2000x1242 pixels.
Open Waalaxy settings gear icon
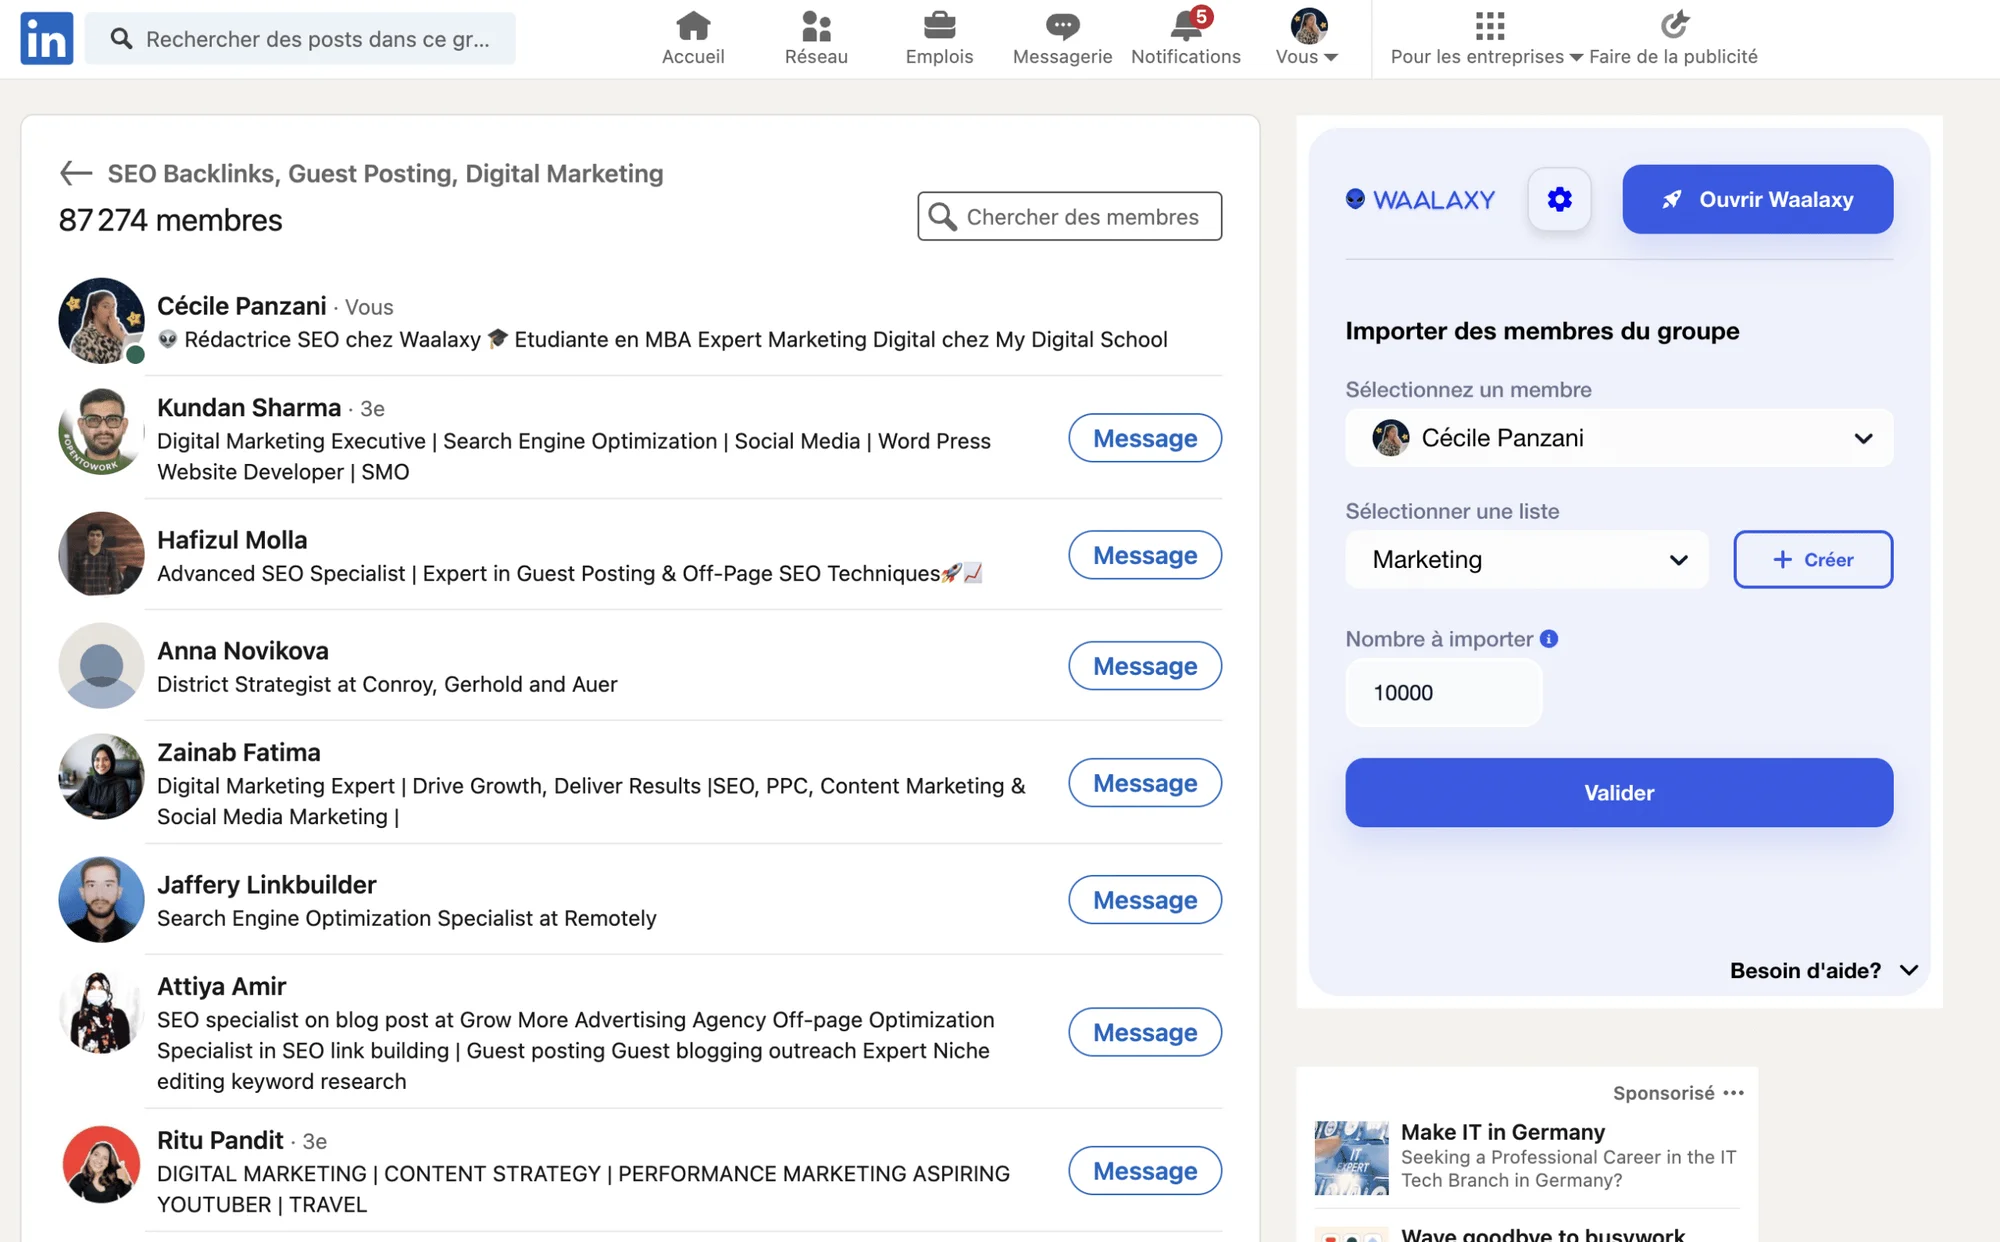click(1559, 199)
